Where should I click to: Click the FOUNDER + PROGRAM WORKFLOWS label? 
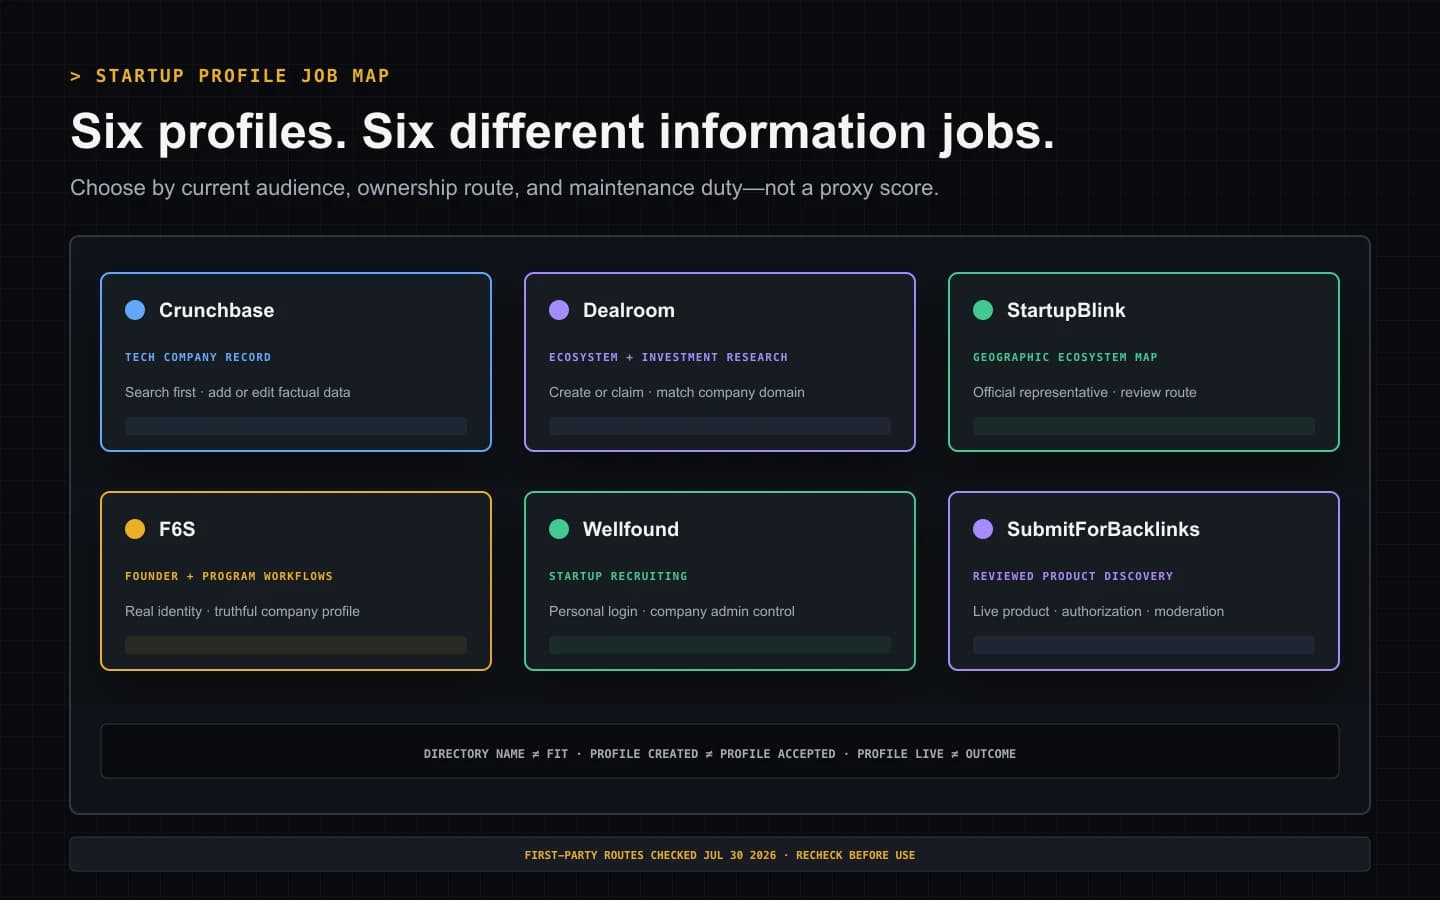tap(229, 576)
